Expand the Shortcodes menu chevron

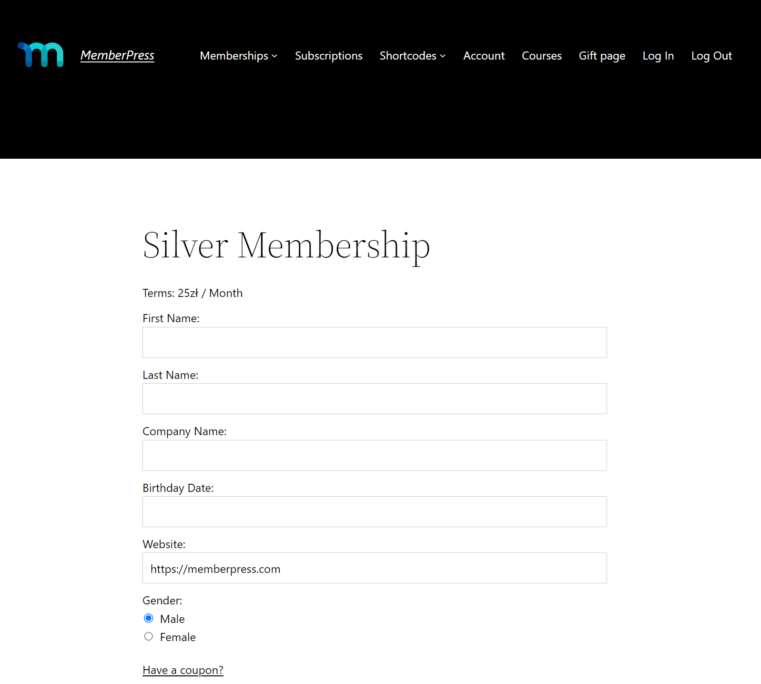click(x=443, y=56)
